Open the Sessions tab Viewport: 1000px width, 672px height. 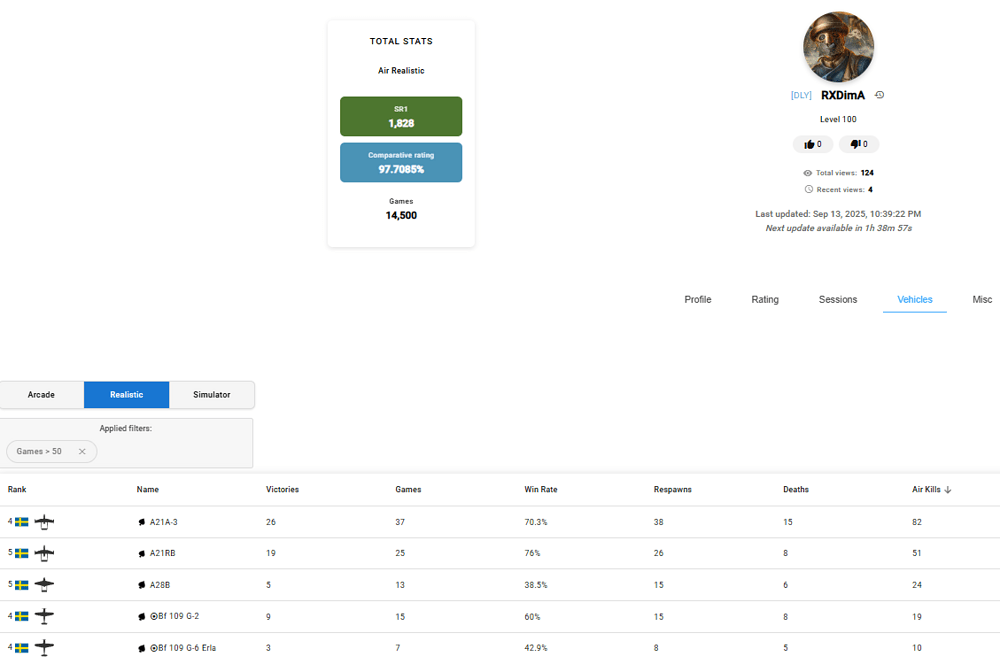click(x=837, y=300)
